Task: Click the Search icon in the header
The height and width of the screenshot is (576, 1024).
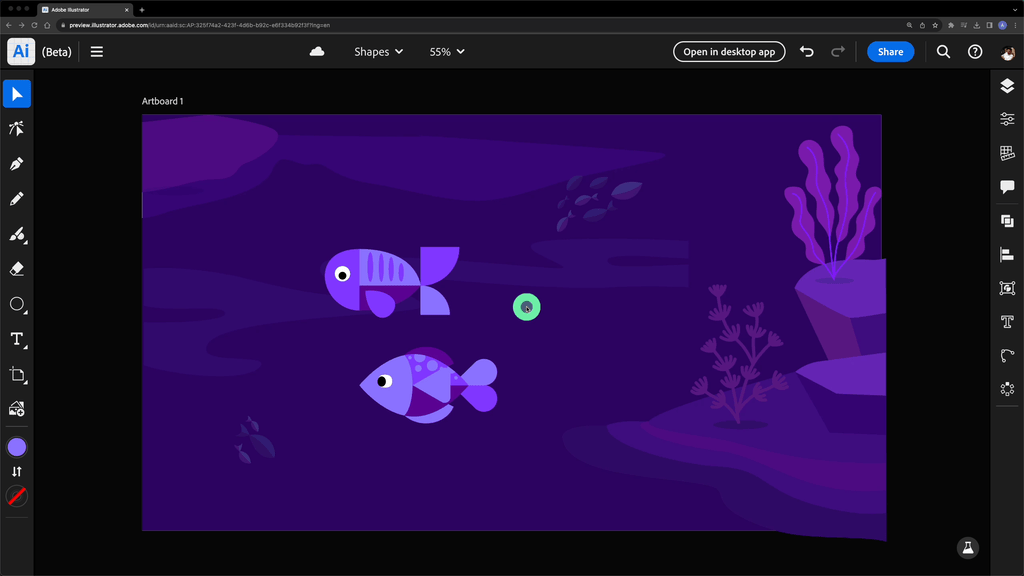Action: tap(943, 51)
